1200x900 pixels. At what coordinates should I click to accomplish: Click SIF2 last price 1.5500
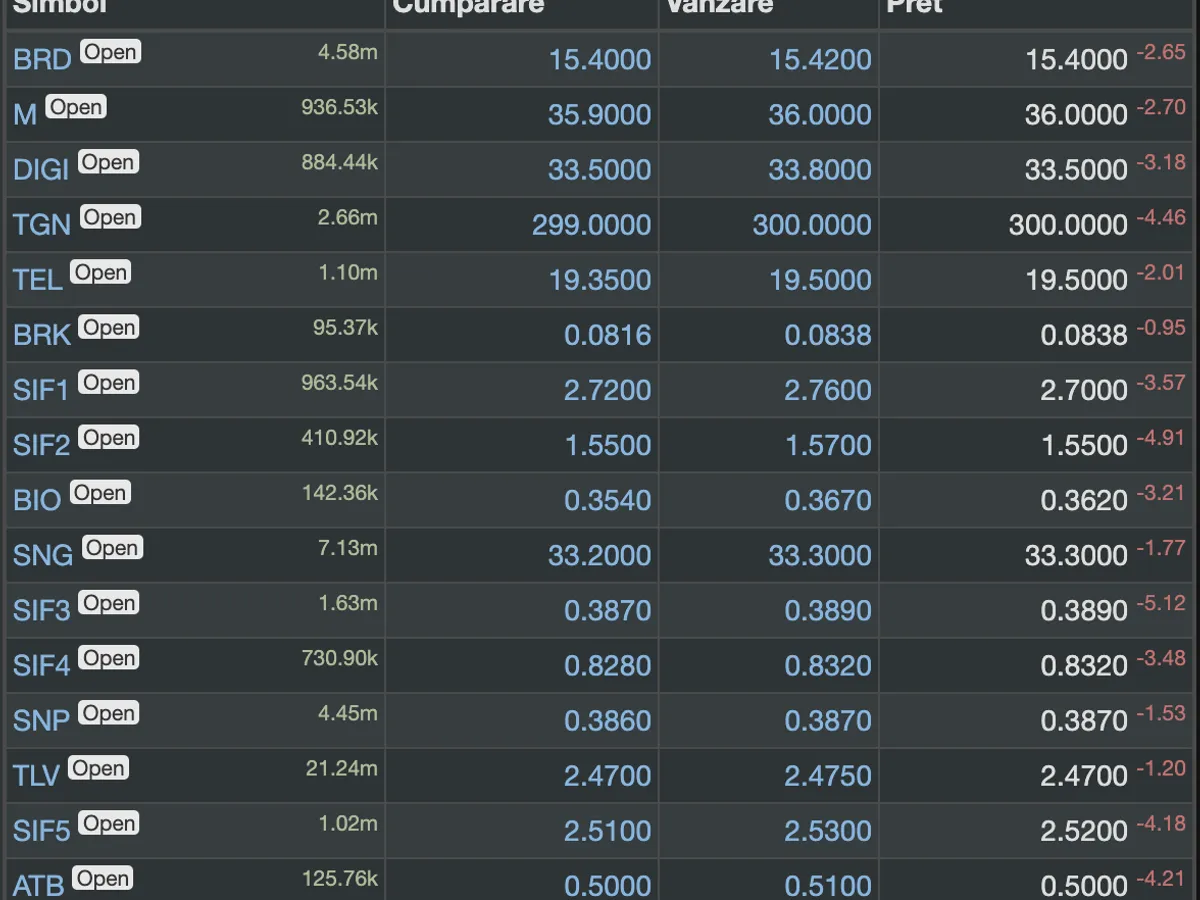click(x=1085, y=445)
